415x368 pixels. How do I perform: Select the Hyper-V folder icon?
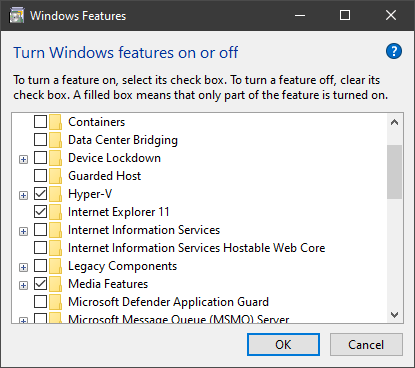(x=55, y=194)
